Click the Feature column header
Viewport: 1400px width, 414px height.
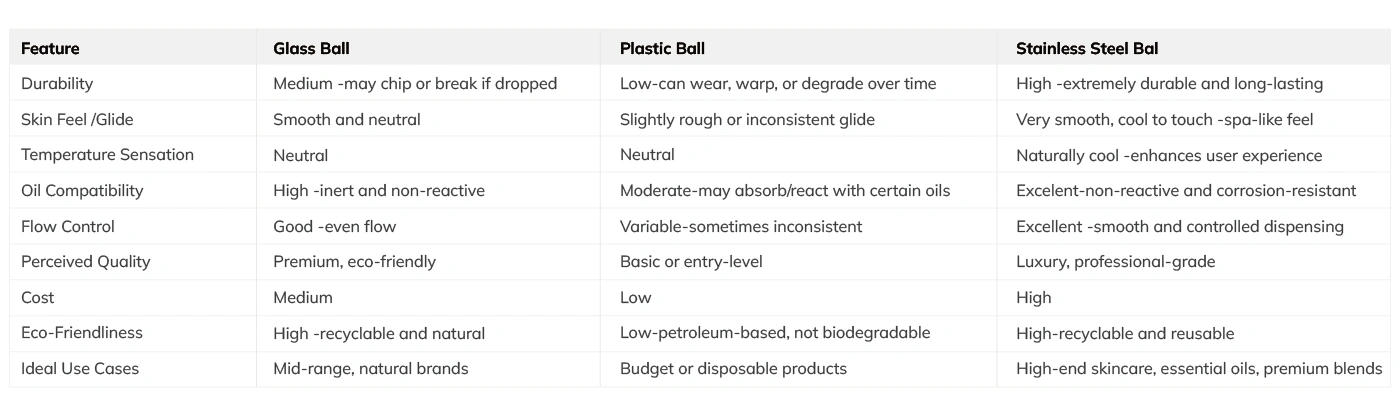tap(50, 48)
